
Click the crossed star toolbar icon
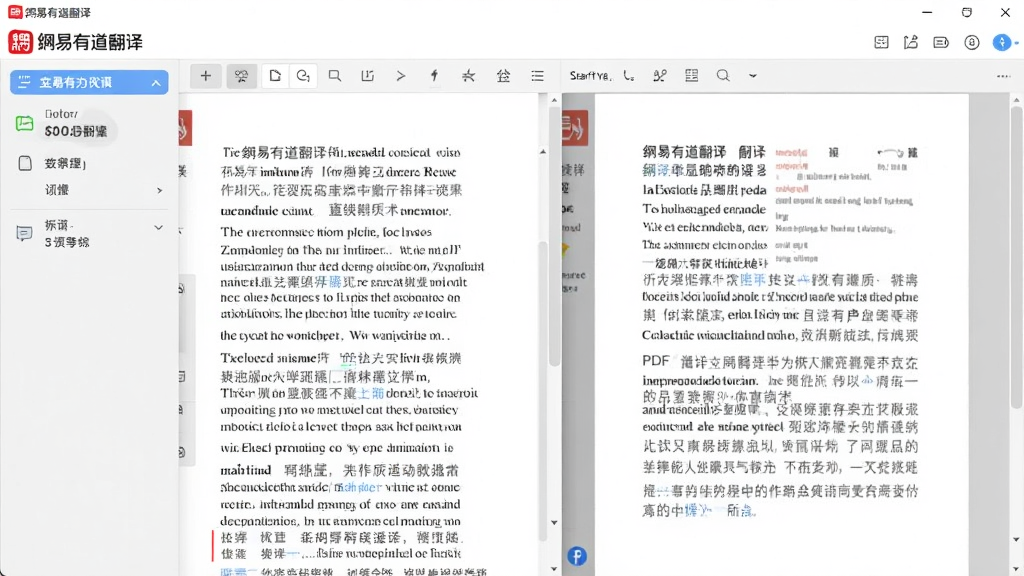coord(468,76)
